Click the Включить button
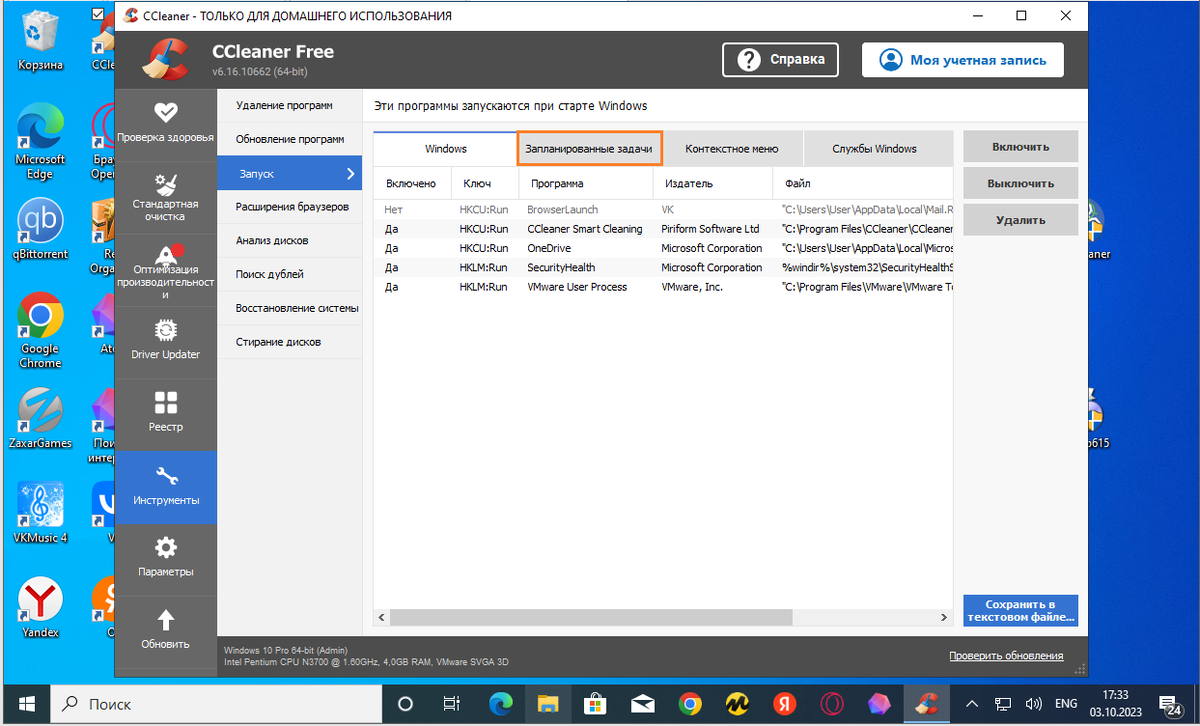The height and width of the screenshot is (726, 1200). [1021, 146]
